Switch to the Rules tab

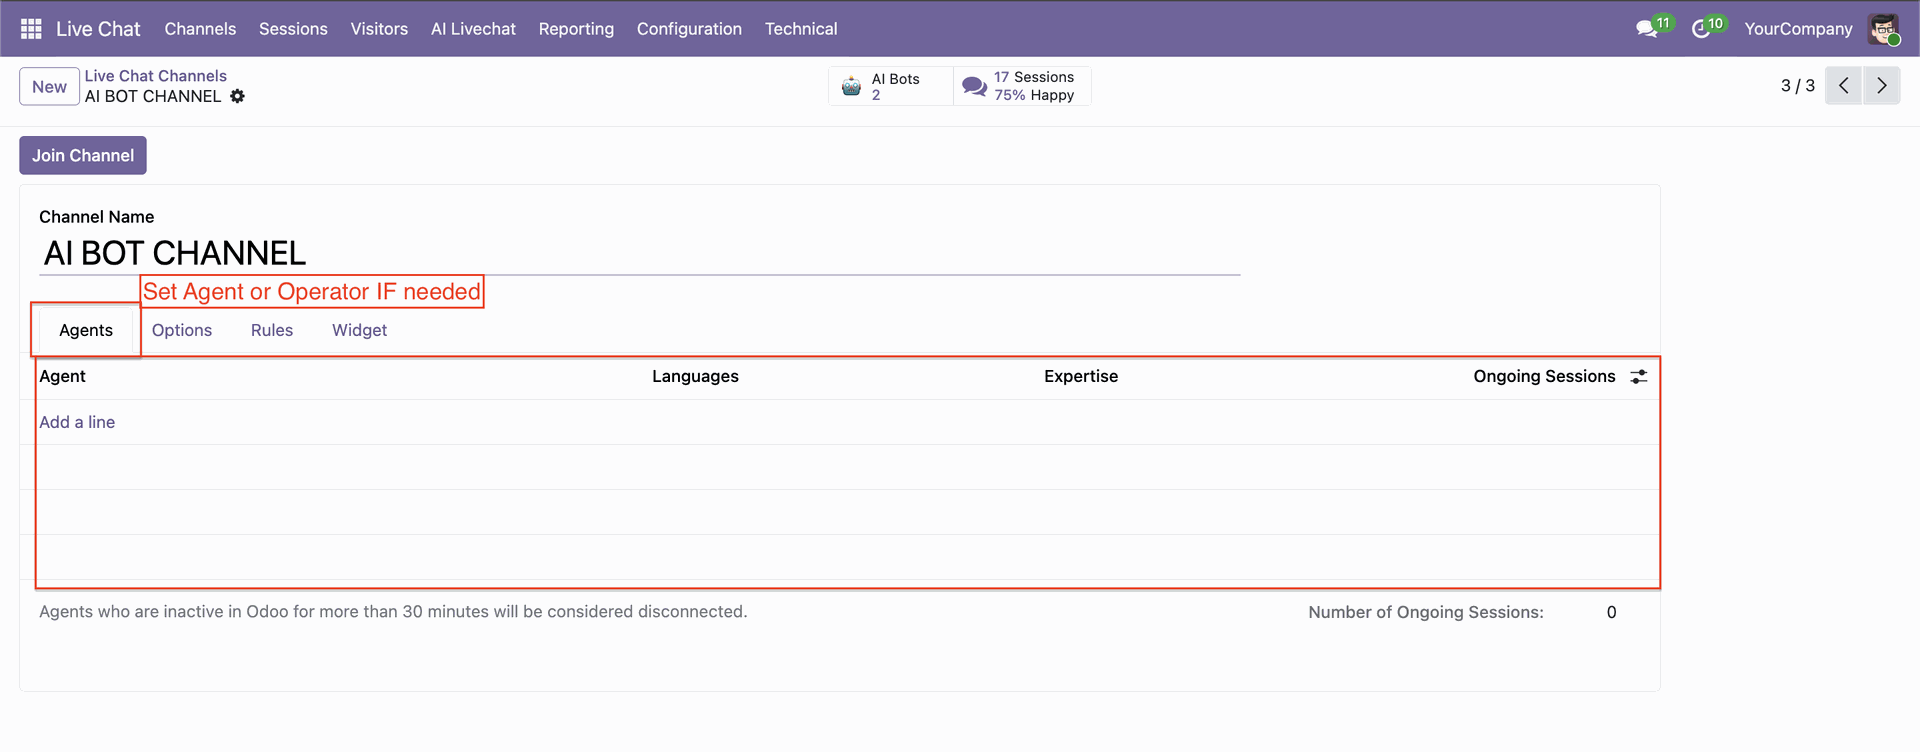click(272, 330)
